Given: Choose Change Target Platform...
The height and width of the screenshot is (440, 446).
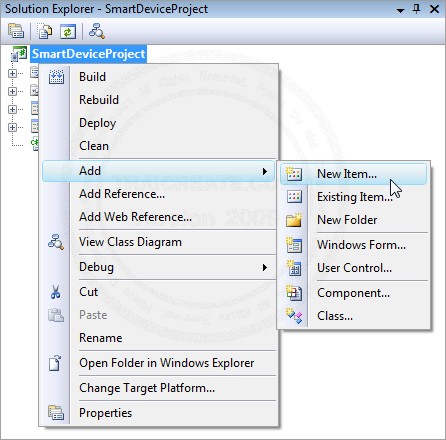Looking at the screenshot, I should (158, 388).
